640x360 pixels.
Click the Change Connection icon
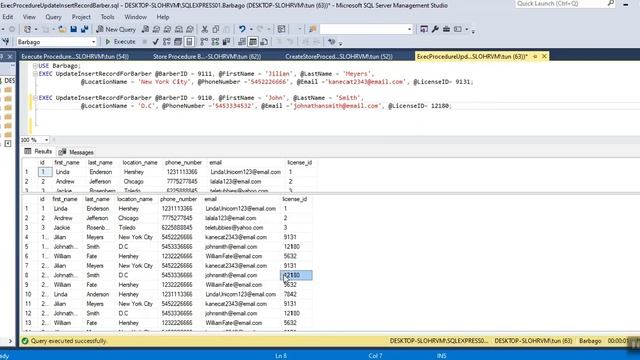[6, 42]
